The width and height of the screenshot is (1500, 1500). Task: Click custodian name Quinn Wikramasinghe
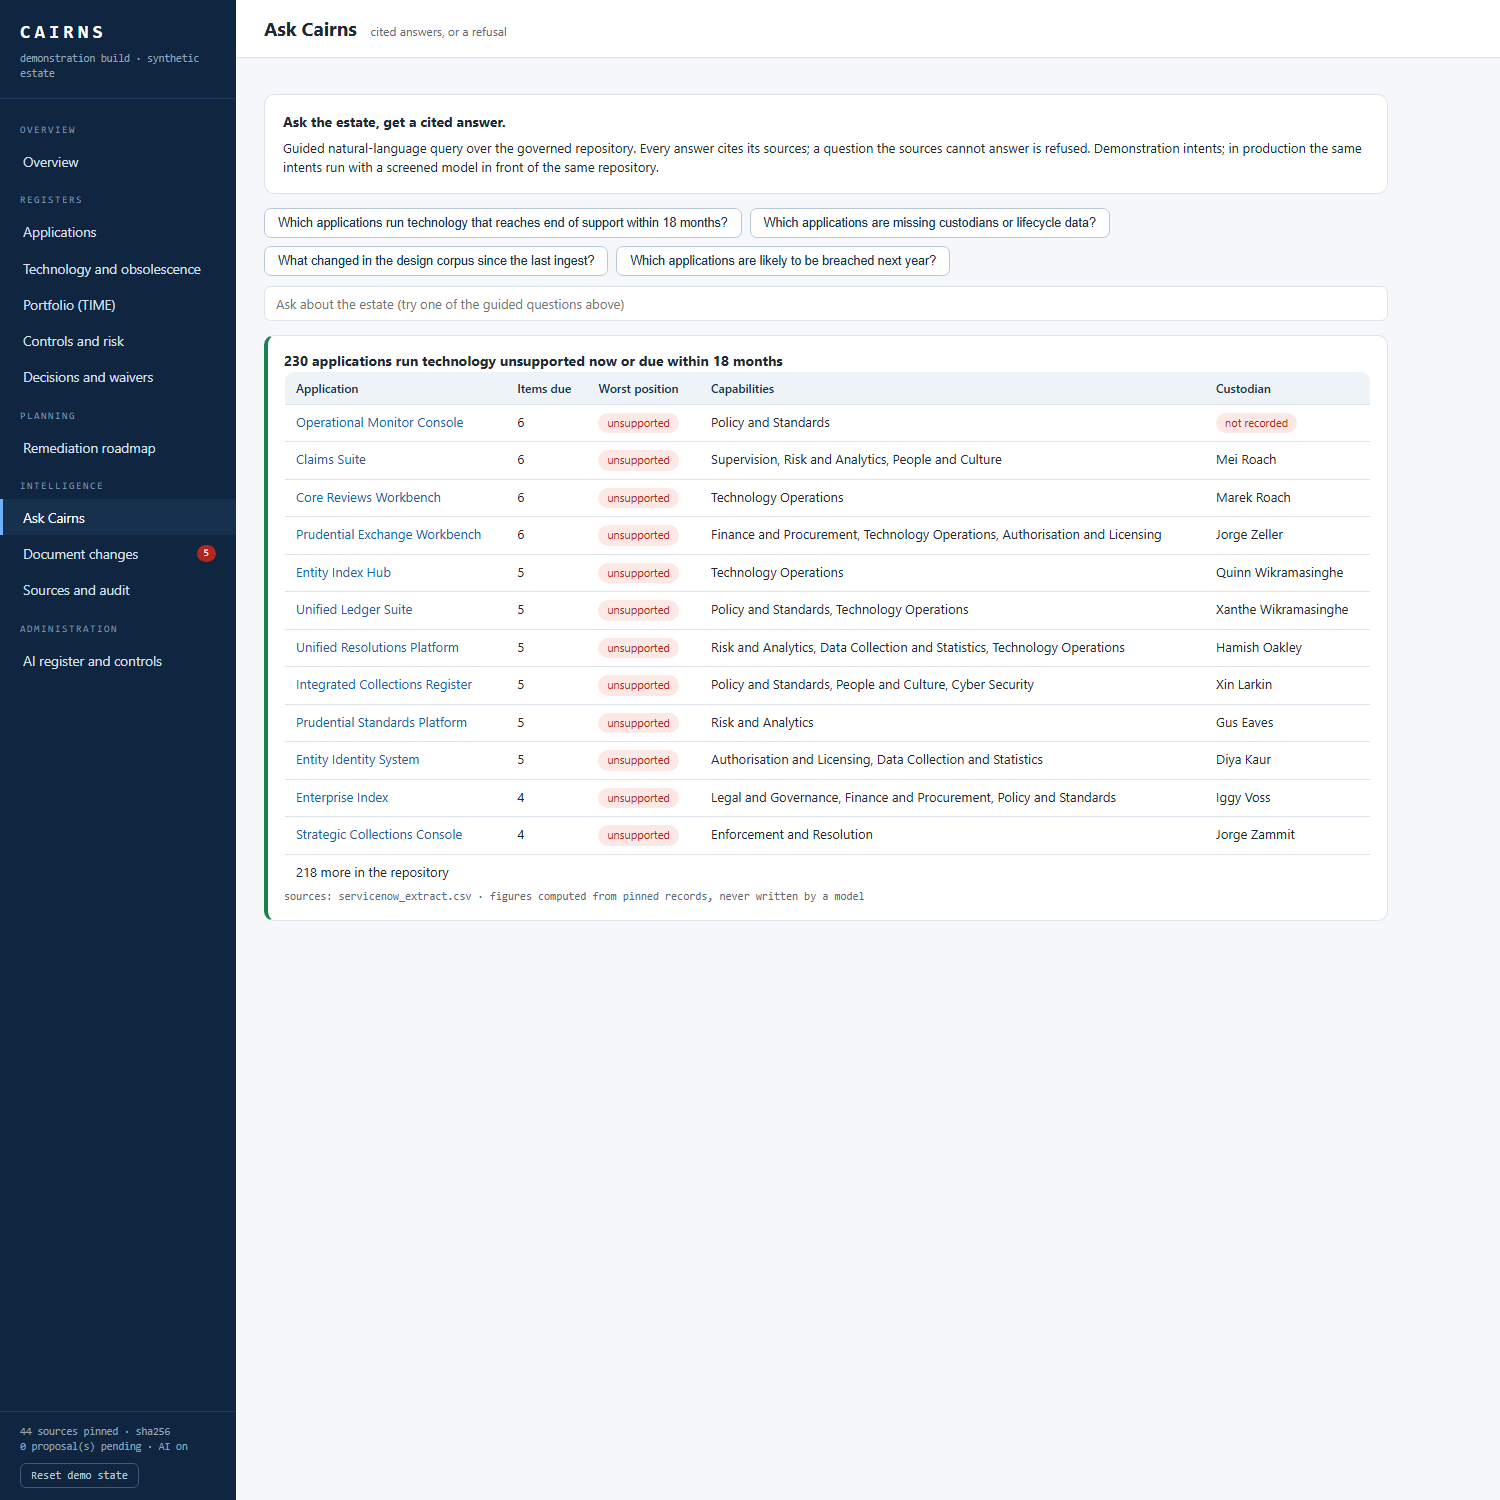(x=1279, y=573)
